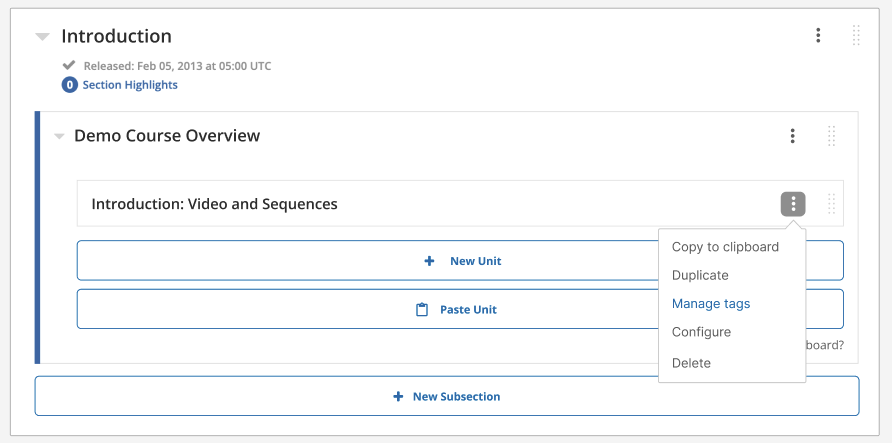Click the drag handle for the Introduction section

pos(856,36)
